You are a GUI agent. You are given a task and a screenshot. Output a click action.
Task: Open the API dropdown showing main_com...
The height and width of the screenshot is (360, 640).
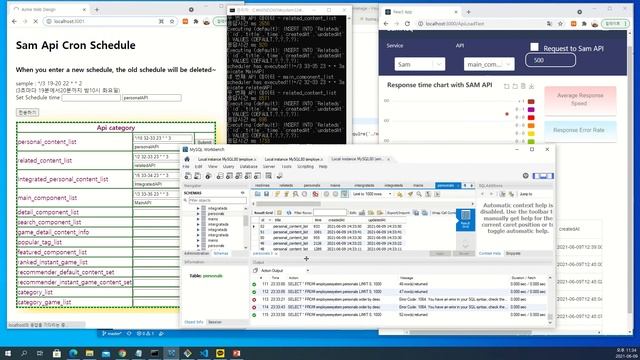point(489,64)
